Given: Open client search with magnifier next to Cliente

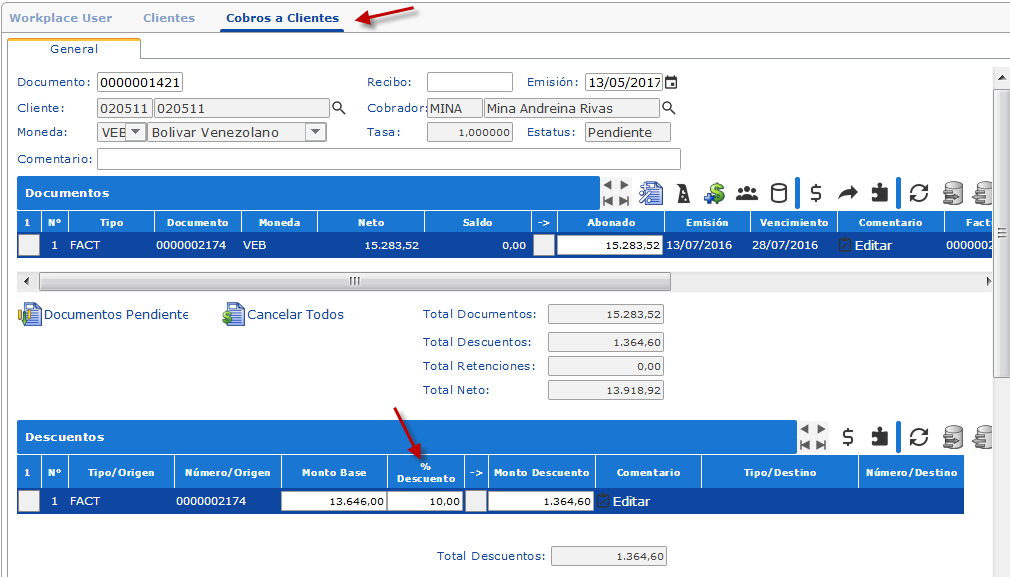Looking at the screenshot, I should 339,108.
